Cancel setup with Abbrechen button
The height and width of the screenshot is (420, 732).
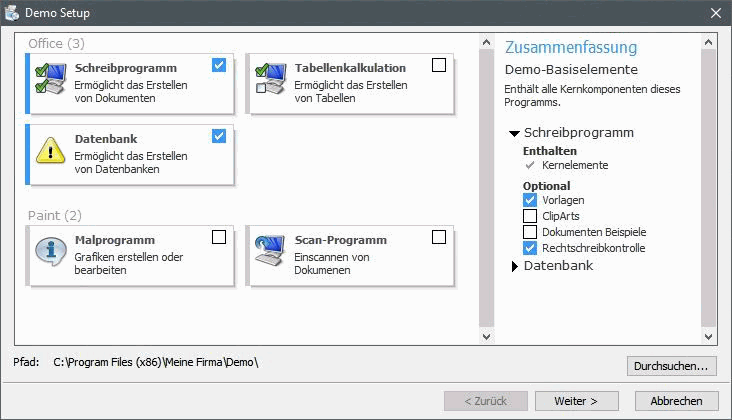click(x=676, y=401)
